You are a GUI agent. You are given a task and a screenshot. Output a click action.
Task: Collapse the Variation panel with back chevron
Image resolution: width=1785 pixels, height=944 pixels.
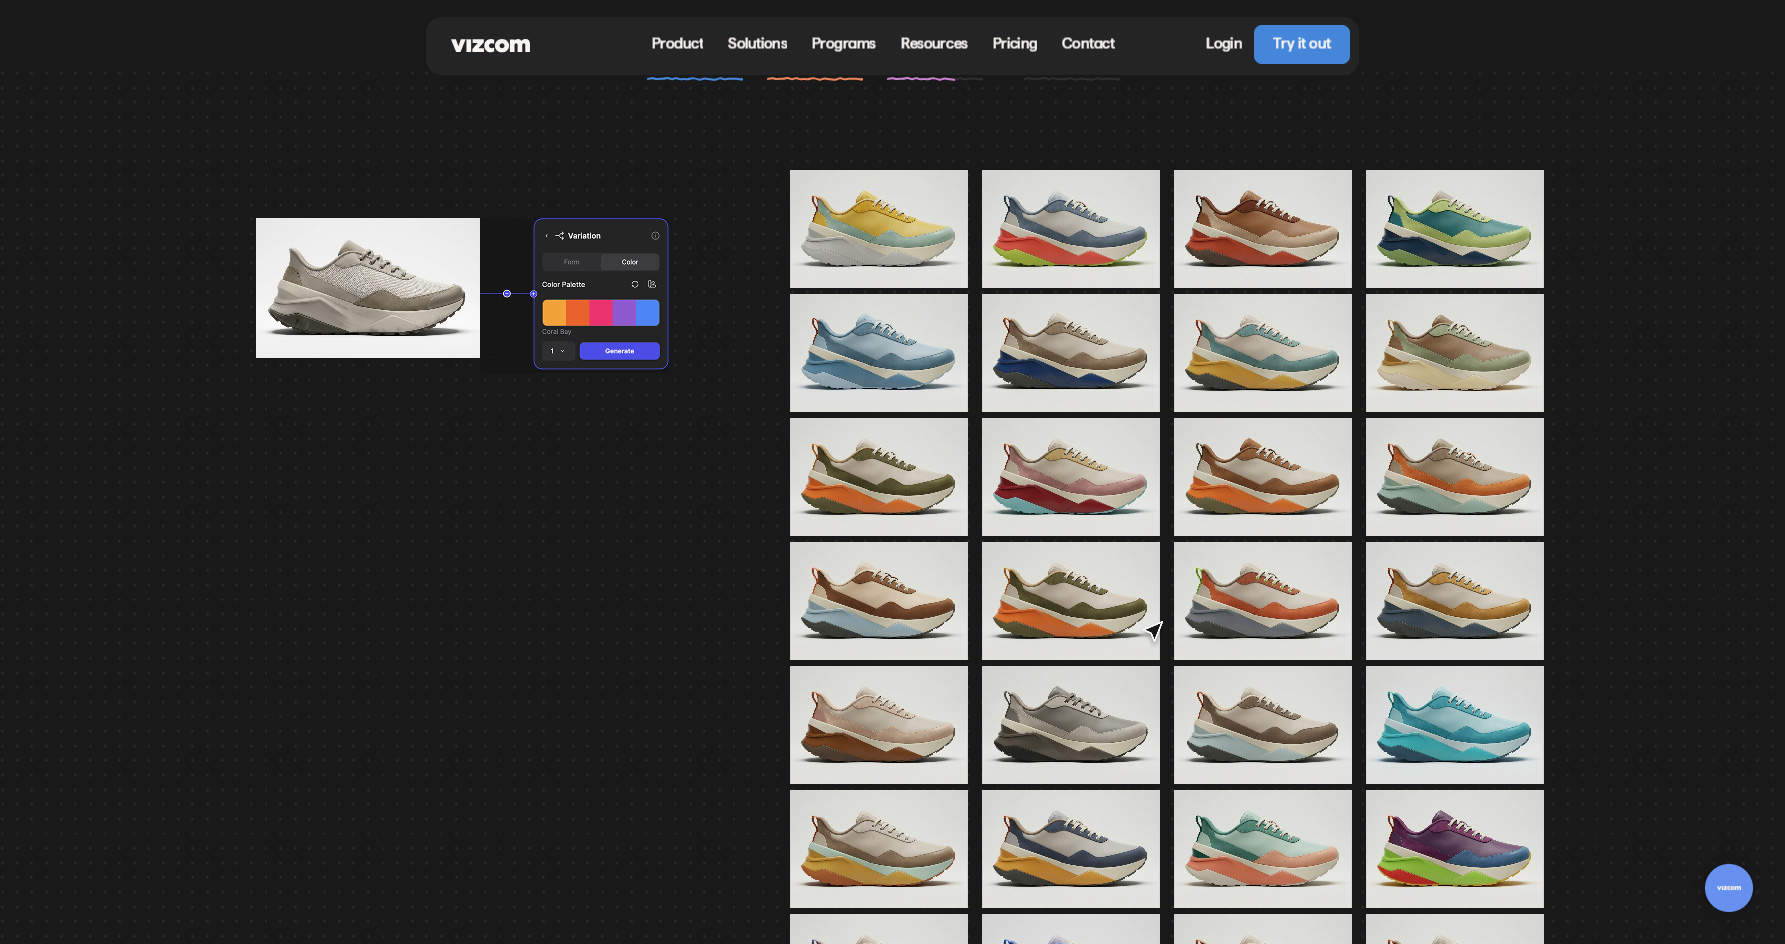pyautogui.click(x=547, y=236)
